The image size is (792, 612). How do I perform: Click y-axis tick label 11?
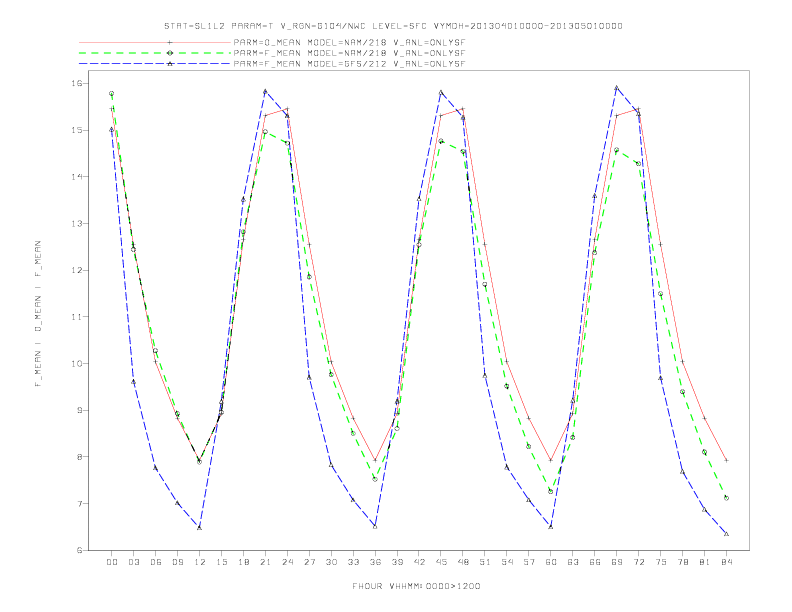77,317
